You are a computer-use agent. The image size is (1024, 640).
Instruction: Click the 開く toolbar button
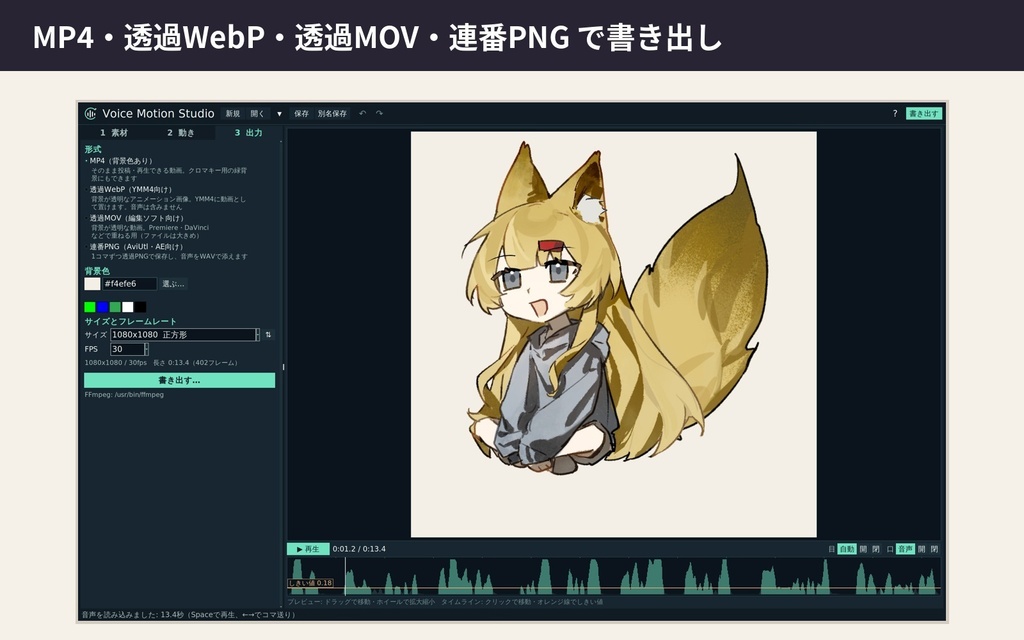(x=258, y=114)
